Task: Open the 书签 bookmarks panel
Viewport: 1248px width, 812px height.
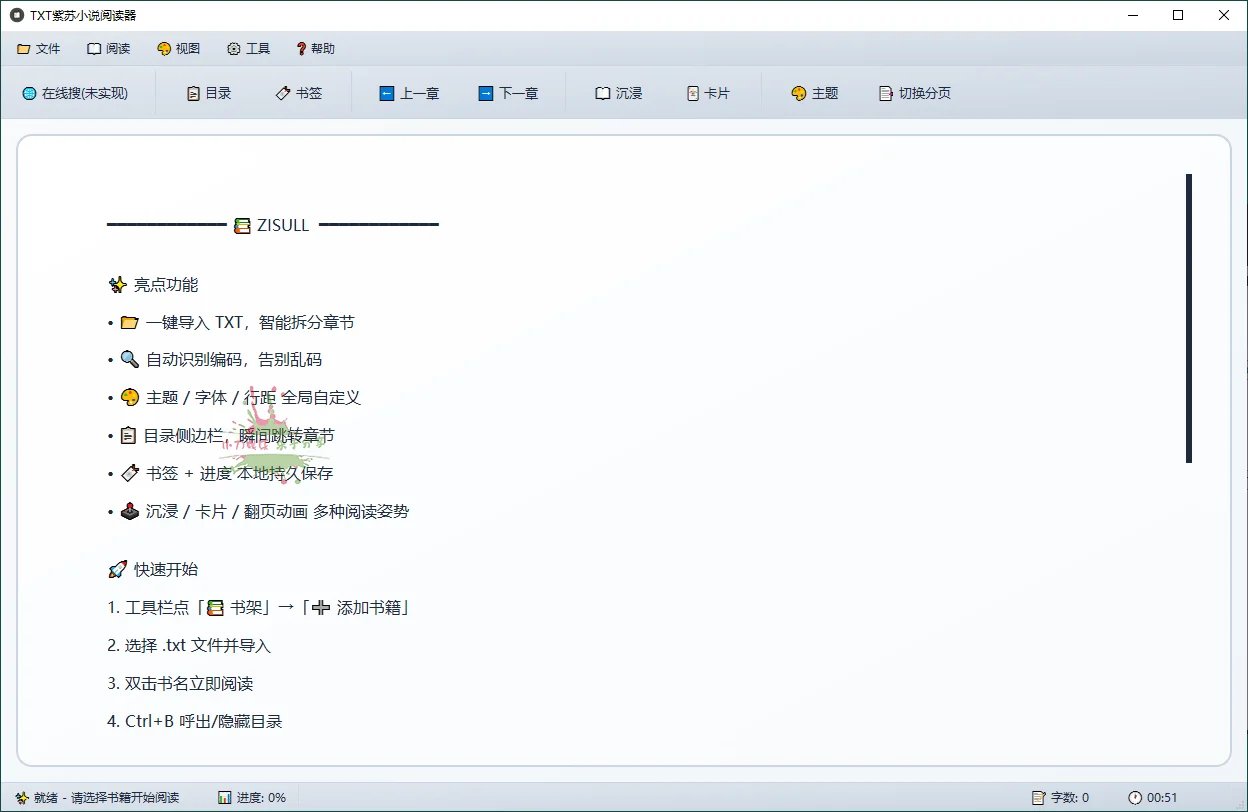Action: point(299,92)
